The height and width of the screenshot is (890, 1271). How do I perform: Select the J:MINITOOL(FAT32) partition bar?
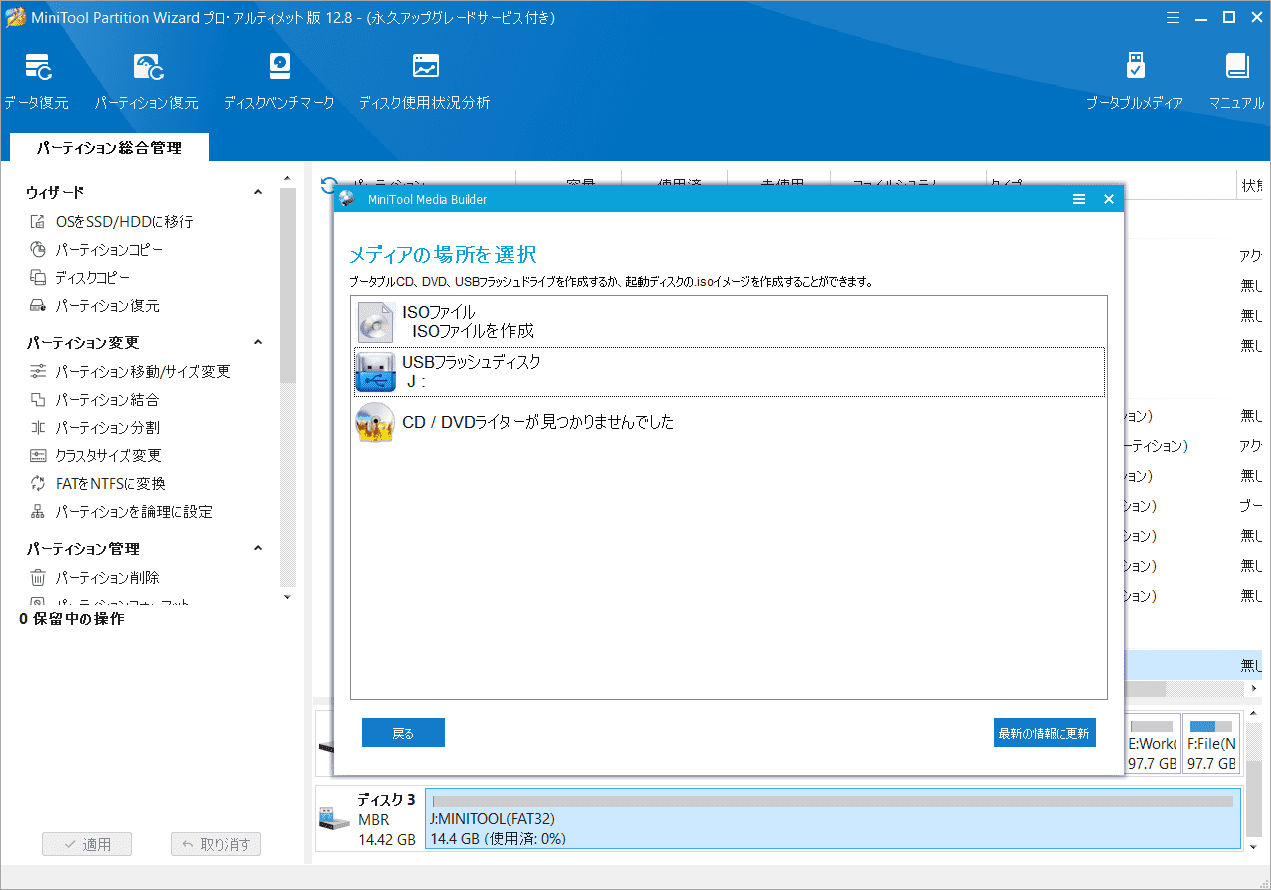pyautogui.click(x=833, y=818)
